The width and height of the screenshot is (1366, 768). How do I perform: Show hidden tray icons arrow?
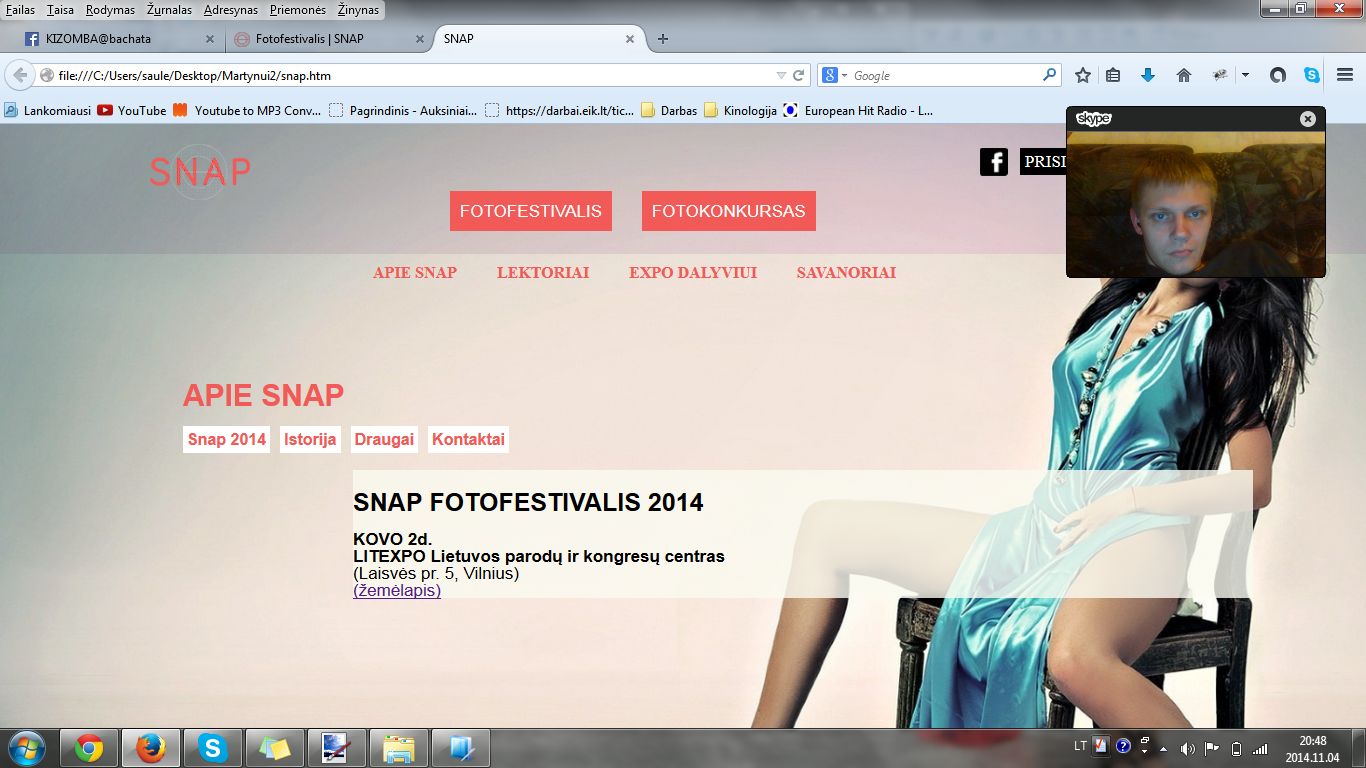[1163, 749]
